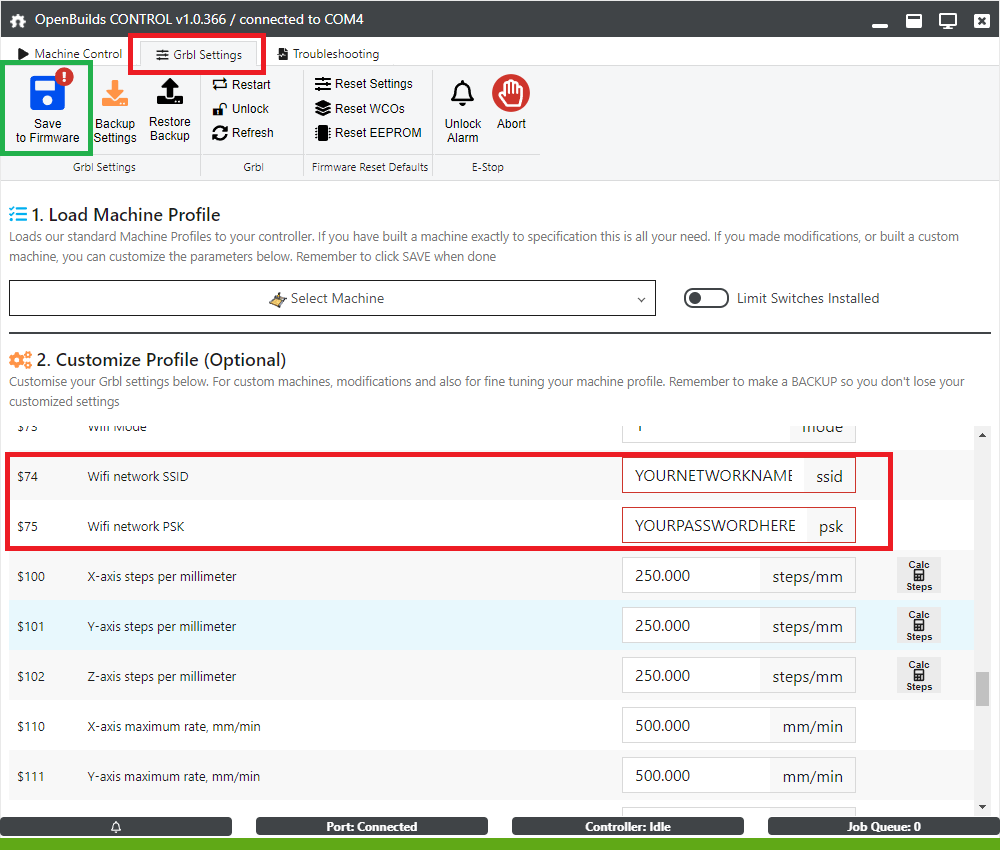This screenshot has height=853, width=1002.
Task: Open Calc Steps for Y-axis steps
Action: 919,626
